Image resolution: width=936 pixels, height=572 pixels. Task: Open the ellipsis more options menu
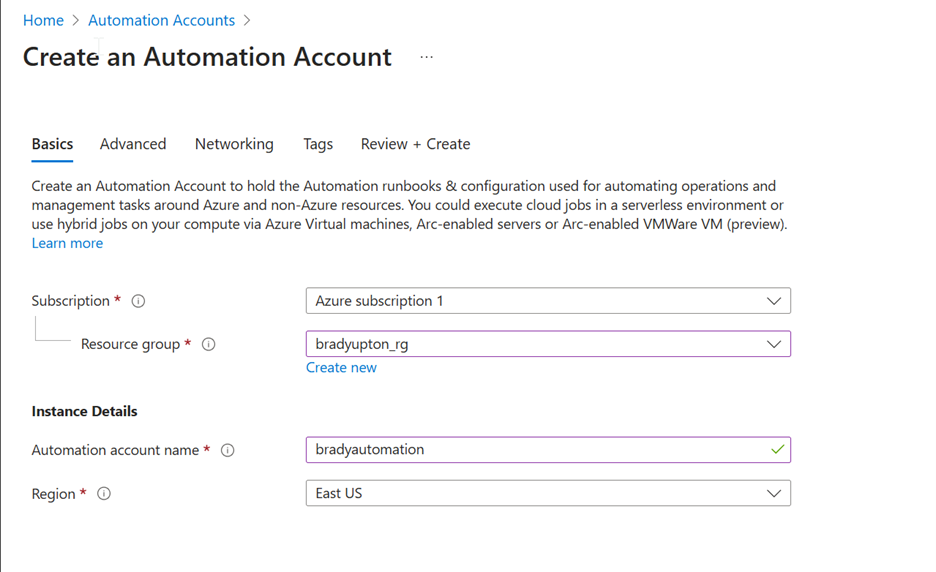click(426, 57)
